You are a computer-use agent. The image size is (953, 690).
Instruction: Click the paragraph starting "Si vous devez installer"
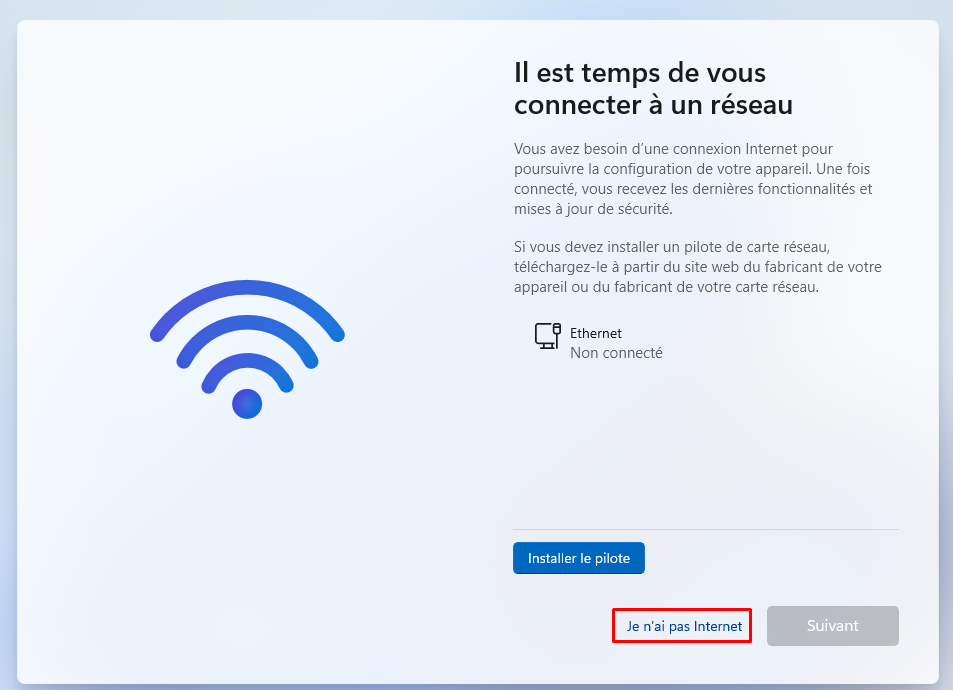[698, 267]
